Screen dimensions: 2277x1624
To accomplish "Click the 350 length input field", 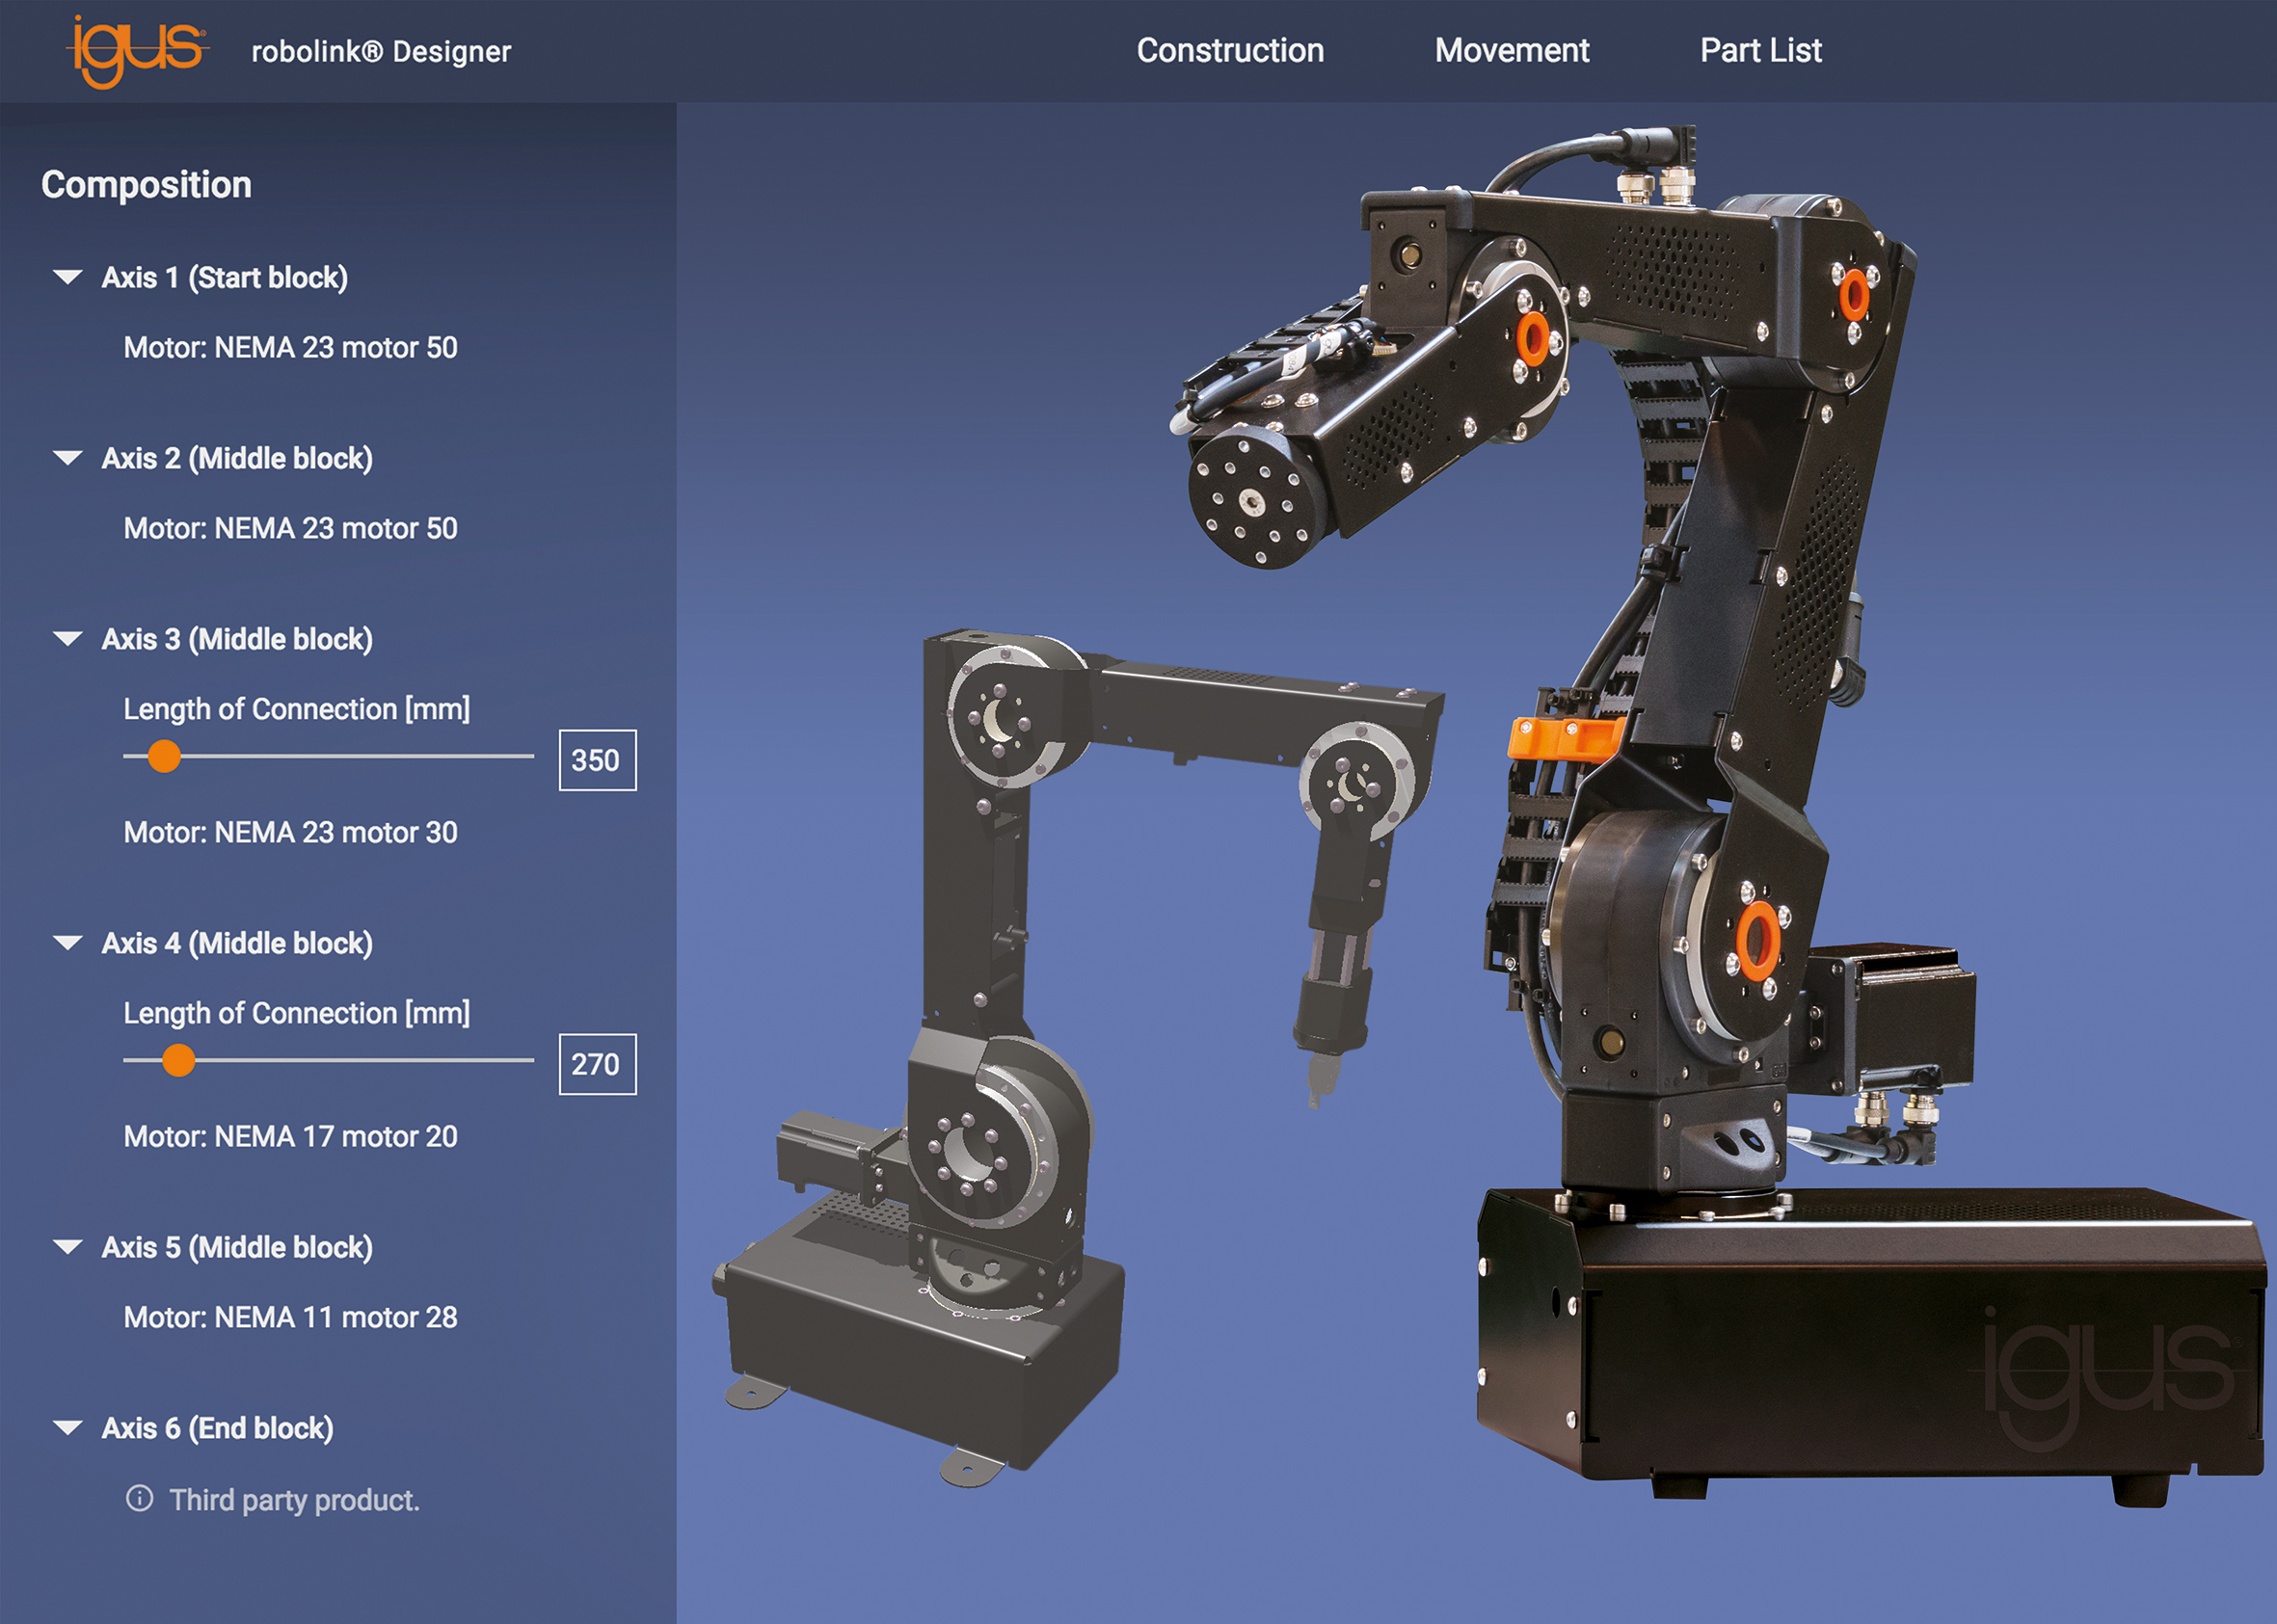I will tap(597, 760).
